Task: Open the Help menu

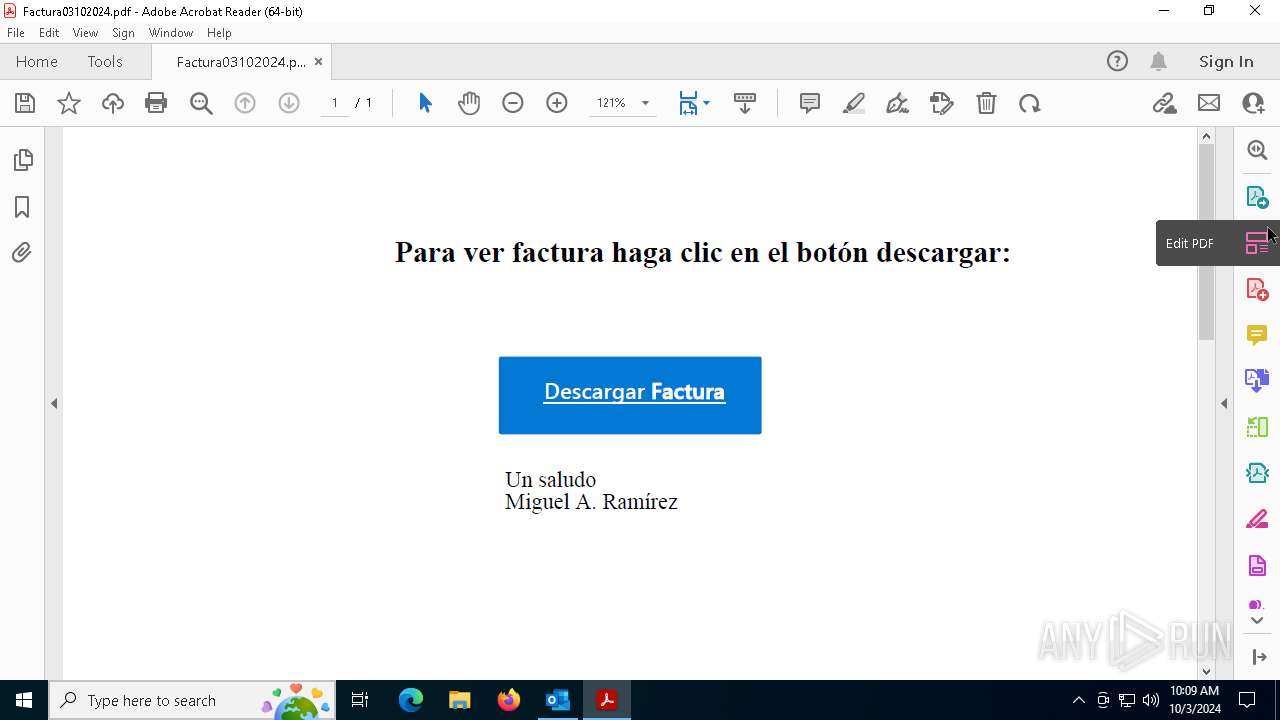Action: tap(219, 33)
